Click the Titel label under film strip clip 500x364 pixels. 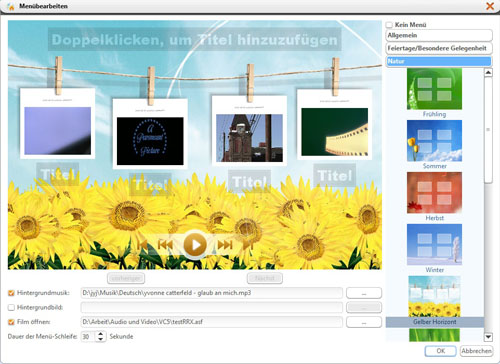pos(334,175)
